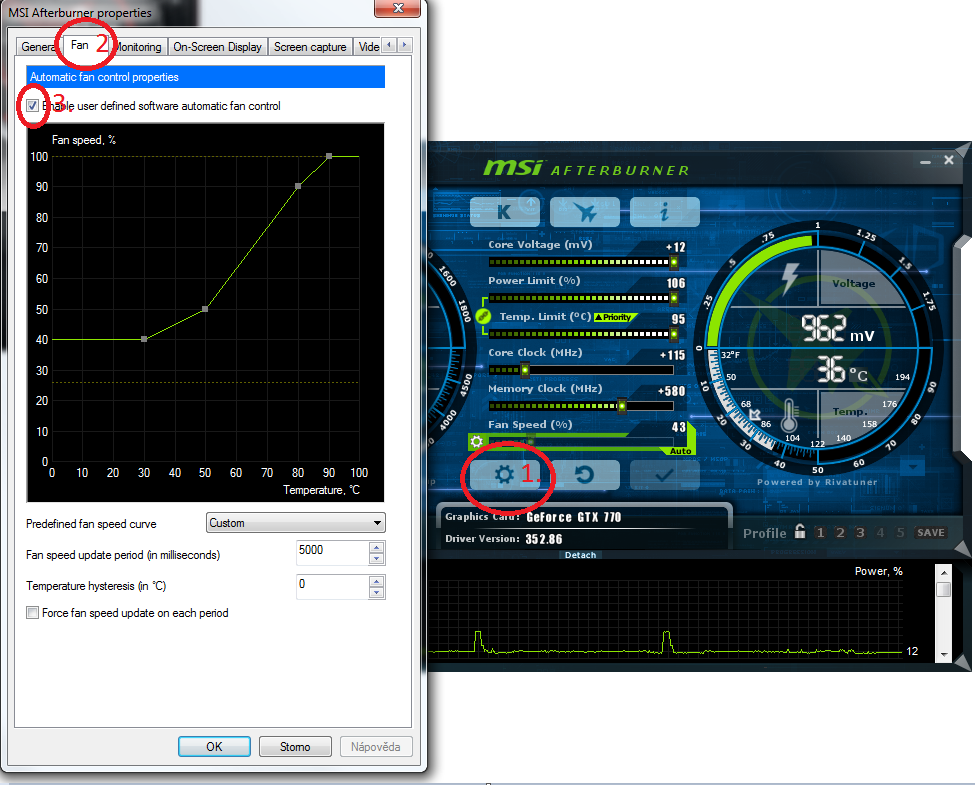
Task: Apply settings with the checkmark button
Action: [x=664, y=475]
